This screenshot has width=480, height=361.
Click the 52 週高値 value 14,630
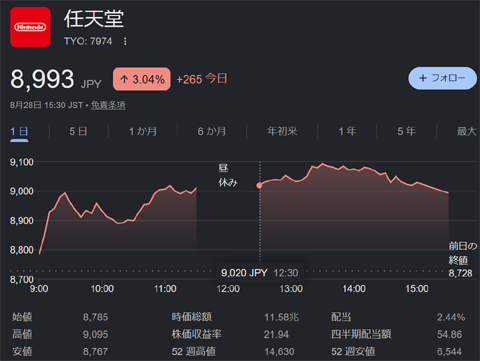279,352
